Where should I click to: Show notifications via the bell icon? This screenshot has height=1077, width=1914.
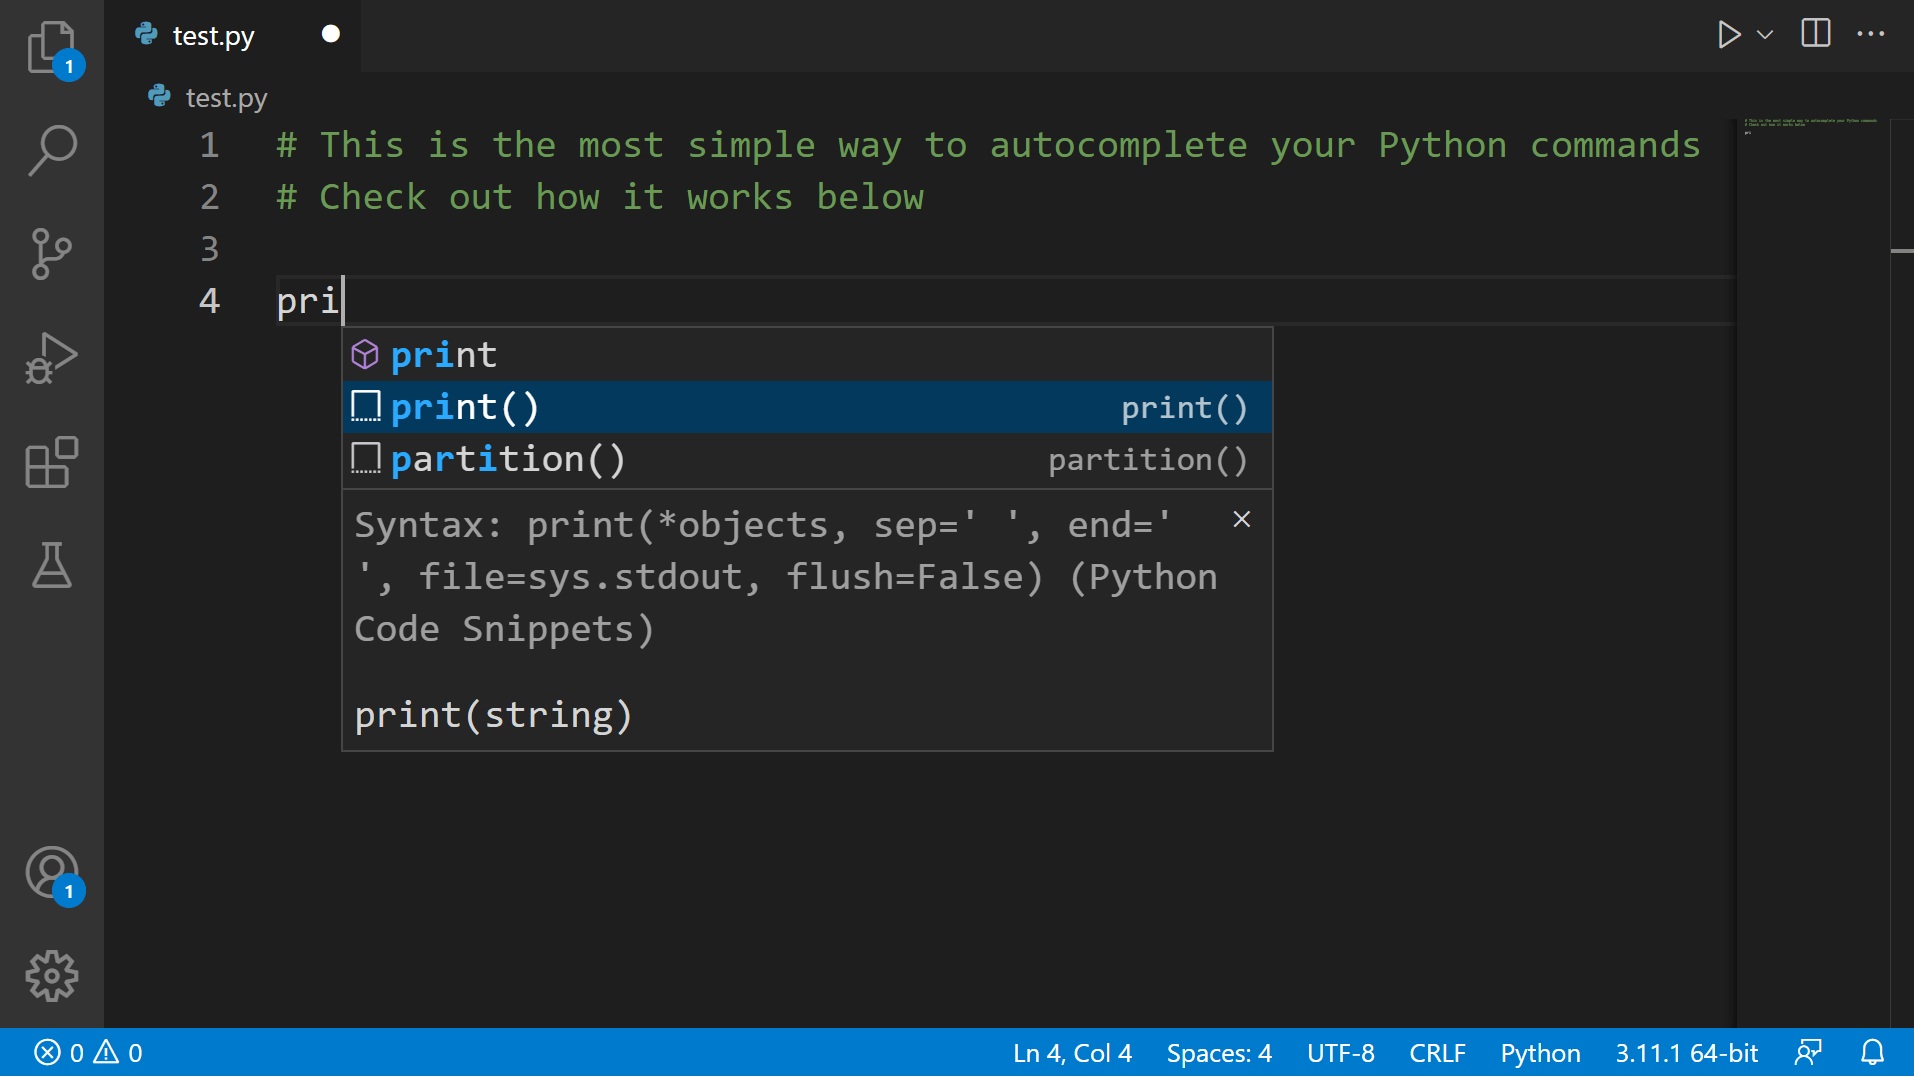(x=1872, y=1052)
